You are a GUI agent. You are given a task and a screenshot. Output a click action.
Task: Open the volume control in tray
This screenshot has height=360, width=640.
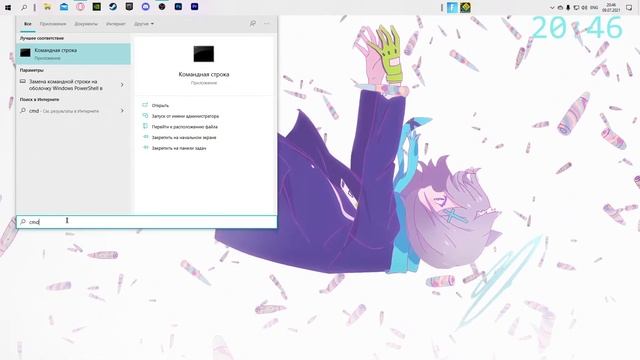(584, 8)
